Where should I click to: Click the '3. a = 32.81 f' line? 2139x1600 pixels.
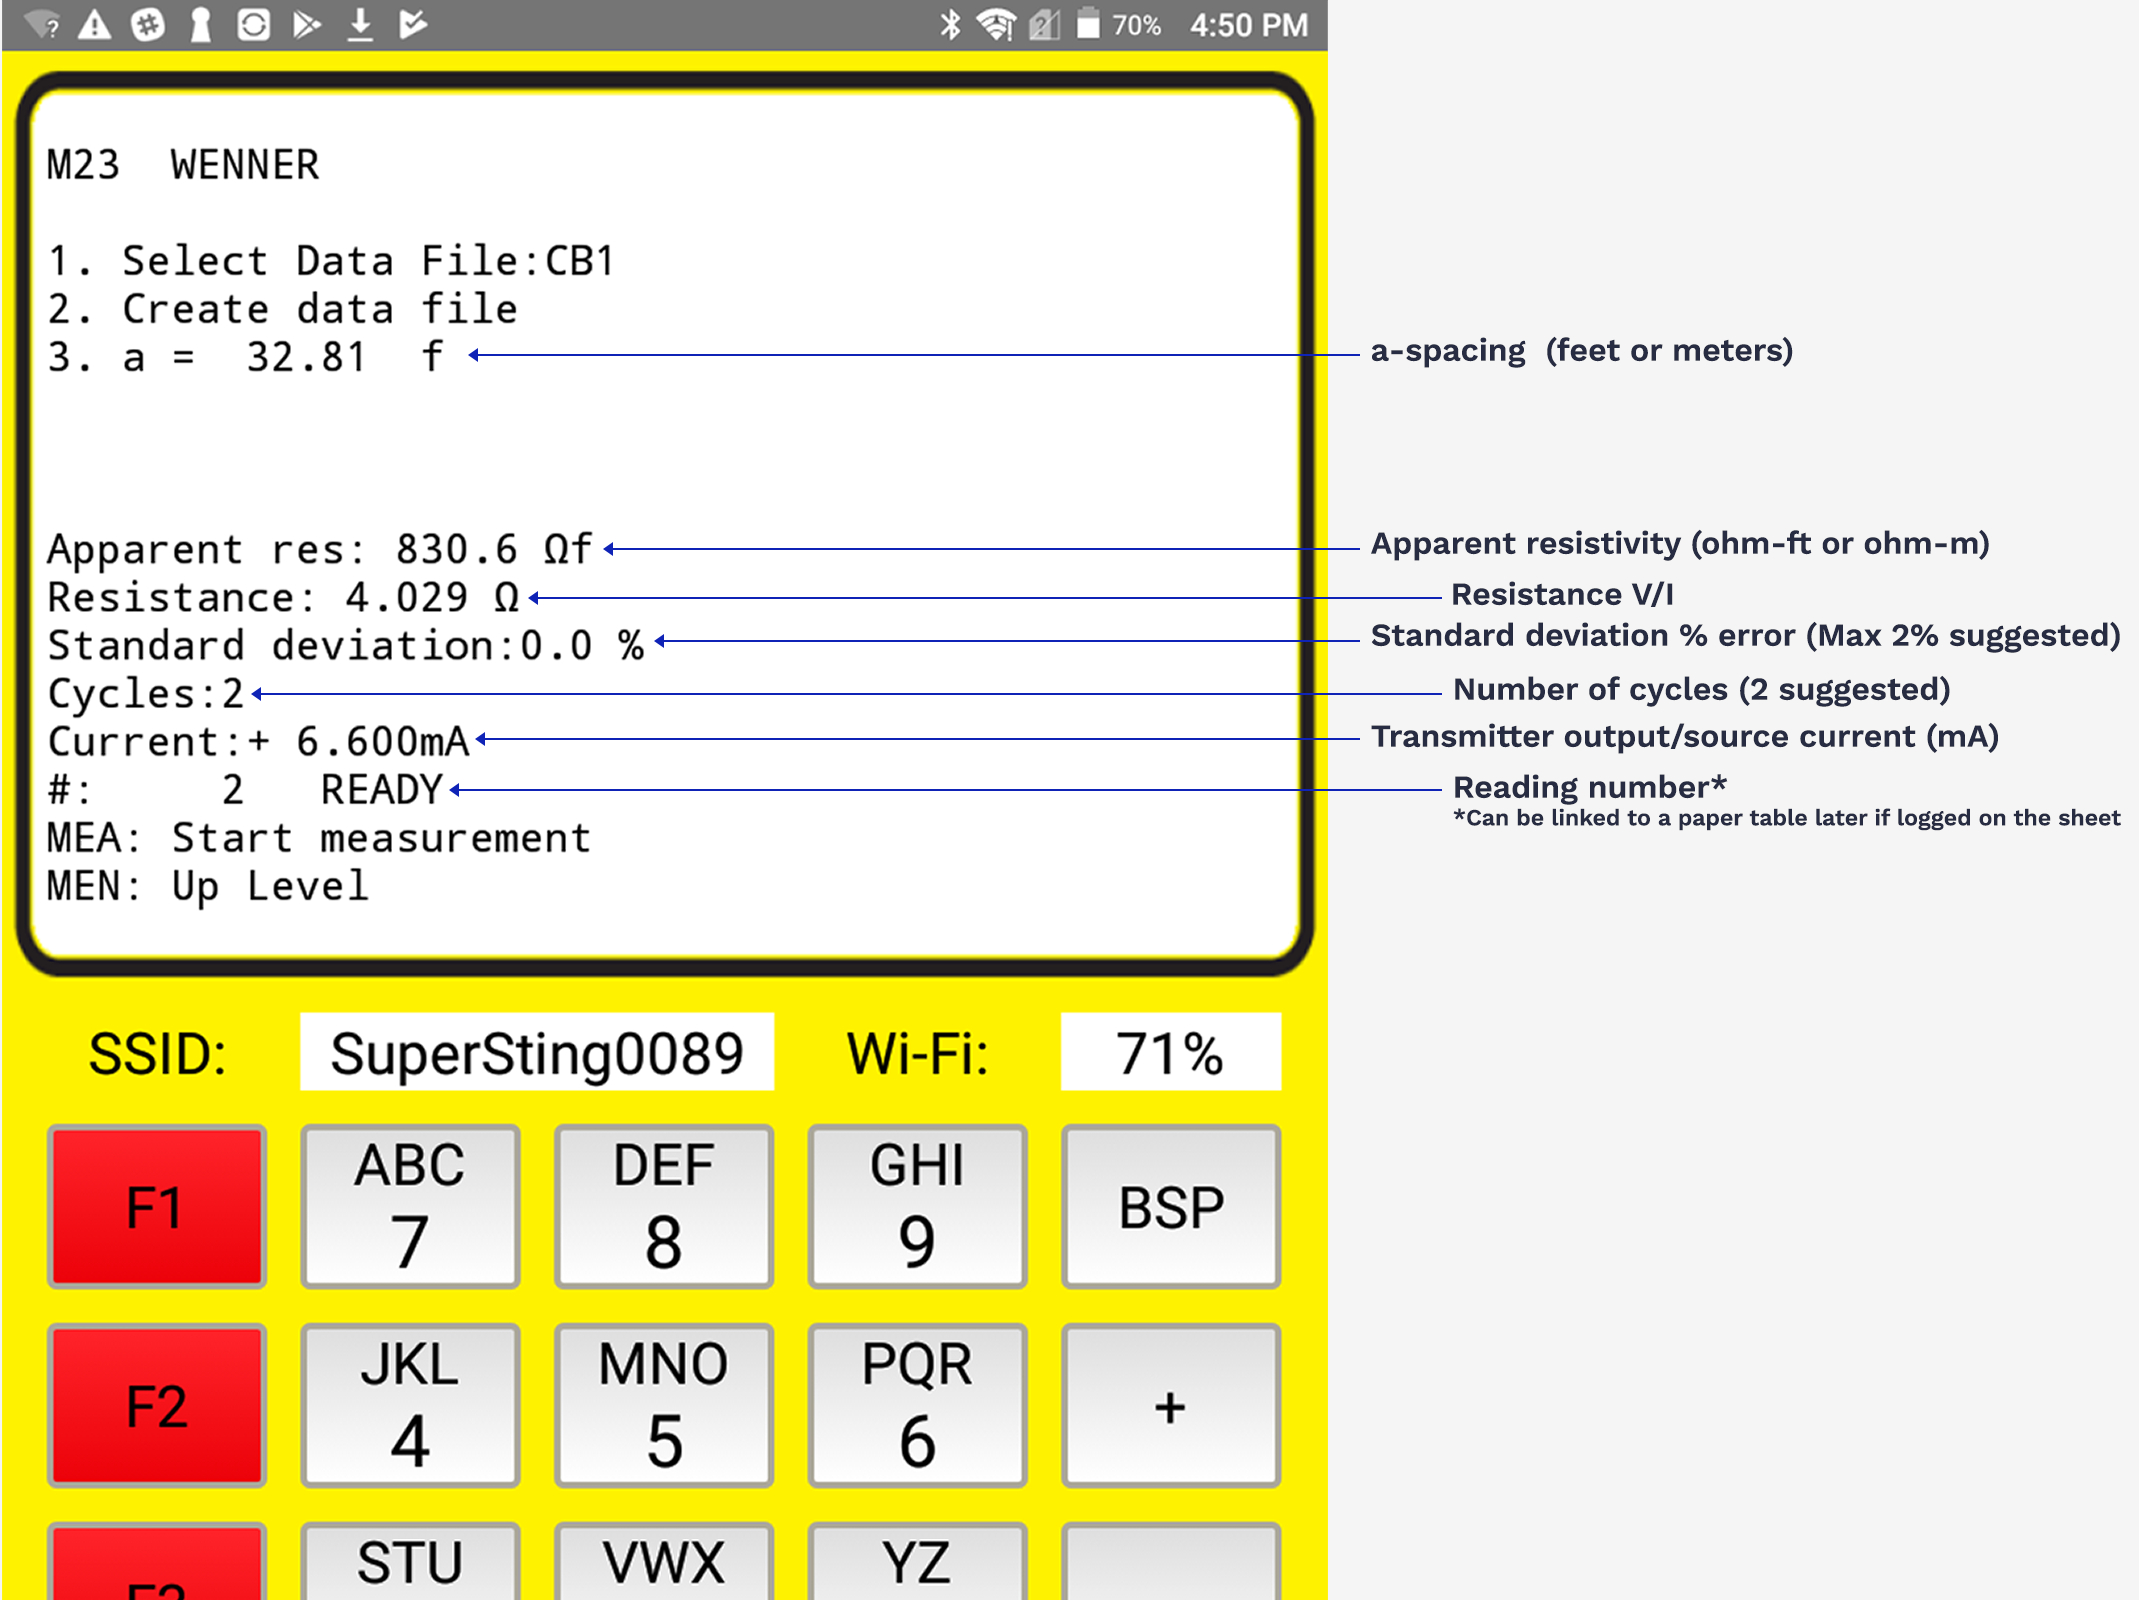246,357
